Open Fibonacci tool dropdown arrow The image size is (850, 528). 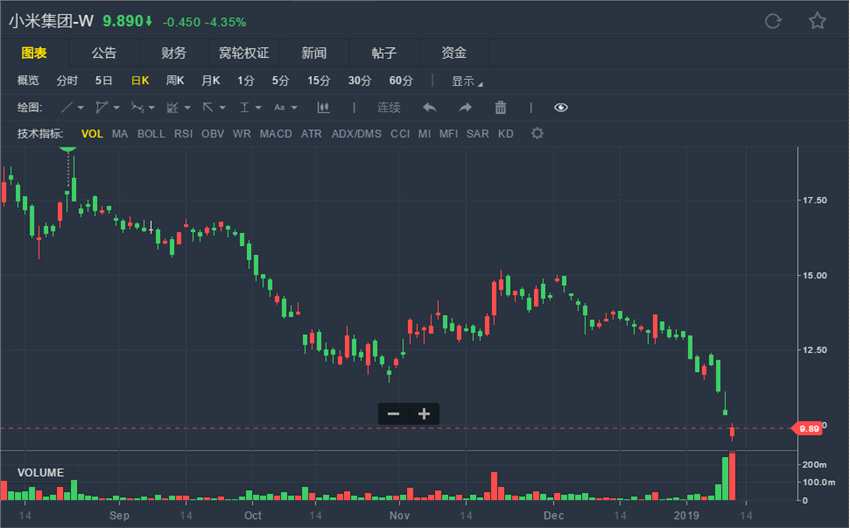pos(187,108)
